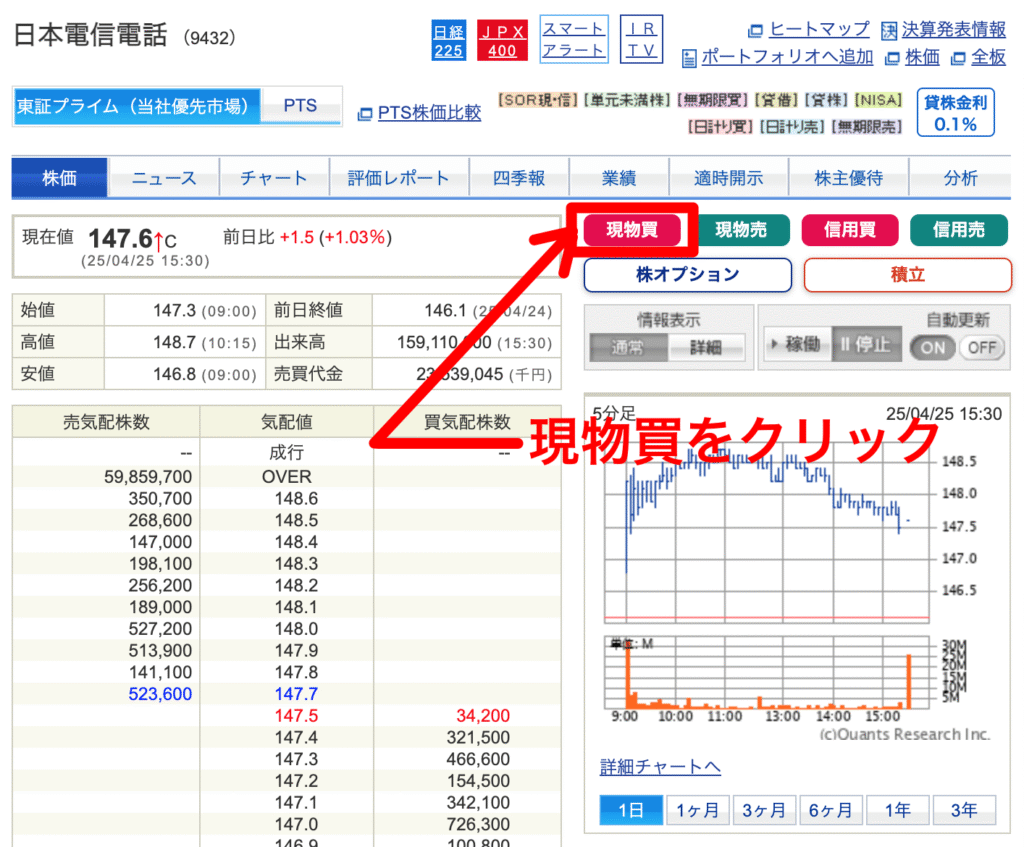Viewport: 1024px width, 847px height.
Task: Open the スマートアラート box
Action: tap(574, 39)
